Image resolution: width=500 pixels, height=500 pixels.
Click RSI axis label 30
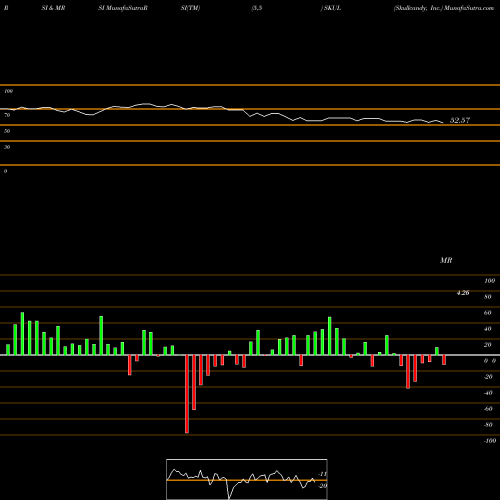point(7,147)
